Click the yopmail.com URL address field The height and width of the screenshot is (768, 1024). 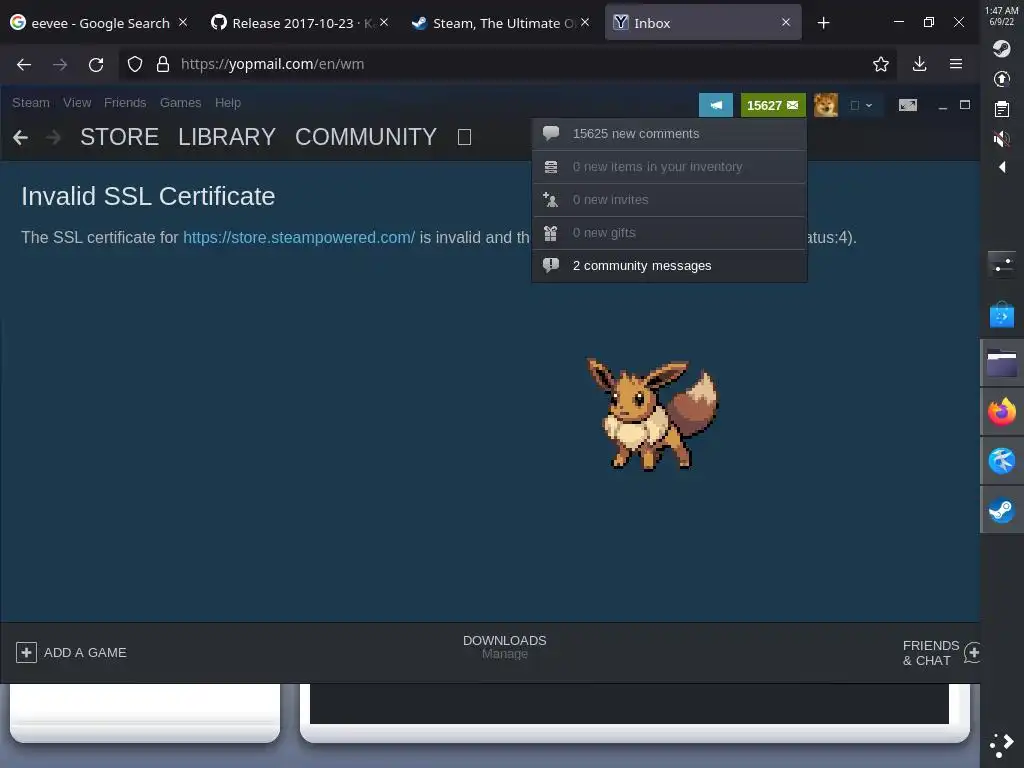point(509,64)
